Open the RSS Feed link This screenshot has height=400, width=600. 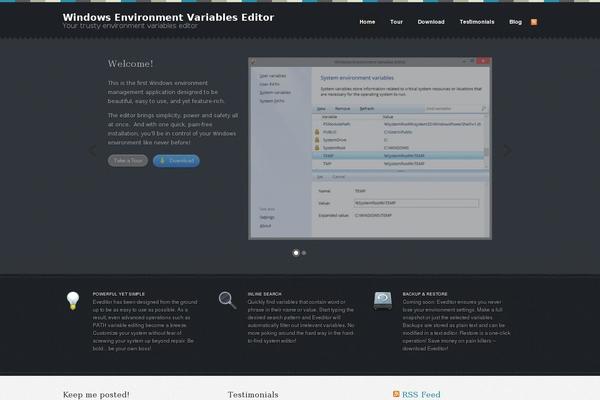point(421,394)
